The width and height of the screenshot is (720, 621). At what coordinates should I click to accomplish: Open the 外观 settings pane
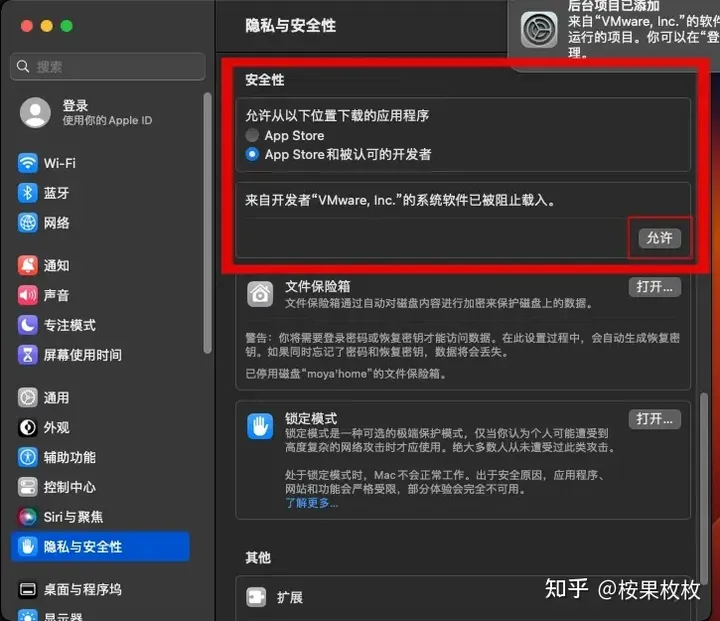click(100, 427)
